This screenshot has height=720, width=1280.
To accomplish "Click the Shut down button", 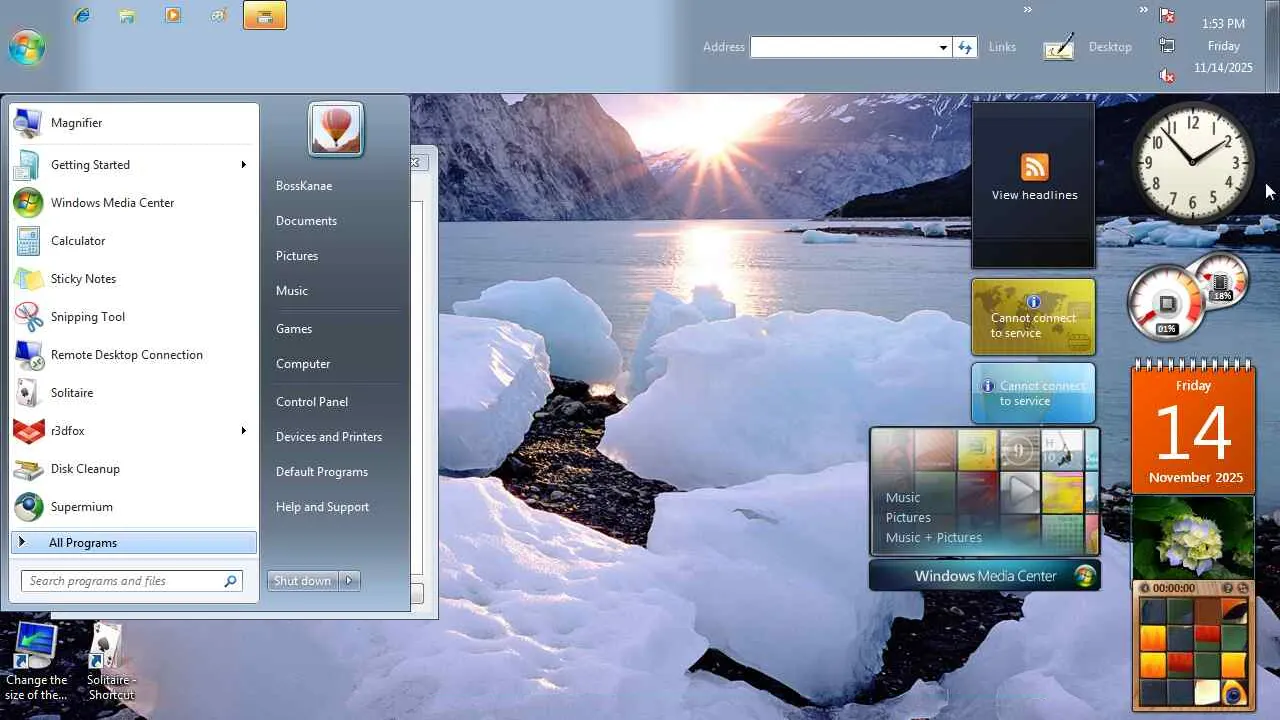I will (x=303, y=580).
